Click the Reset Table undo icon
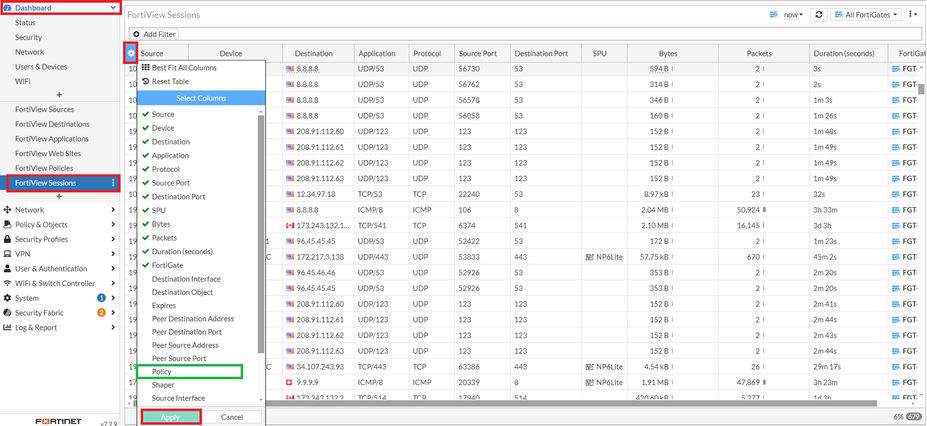 145,82
